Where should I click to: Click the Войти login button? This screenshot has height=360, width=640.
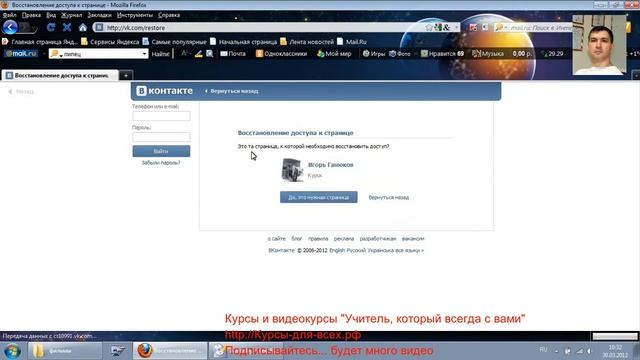[161, 151]
